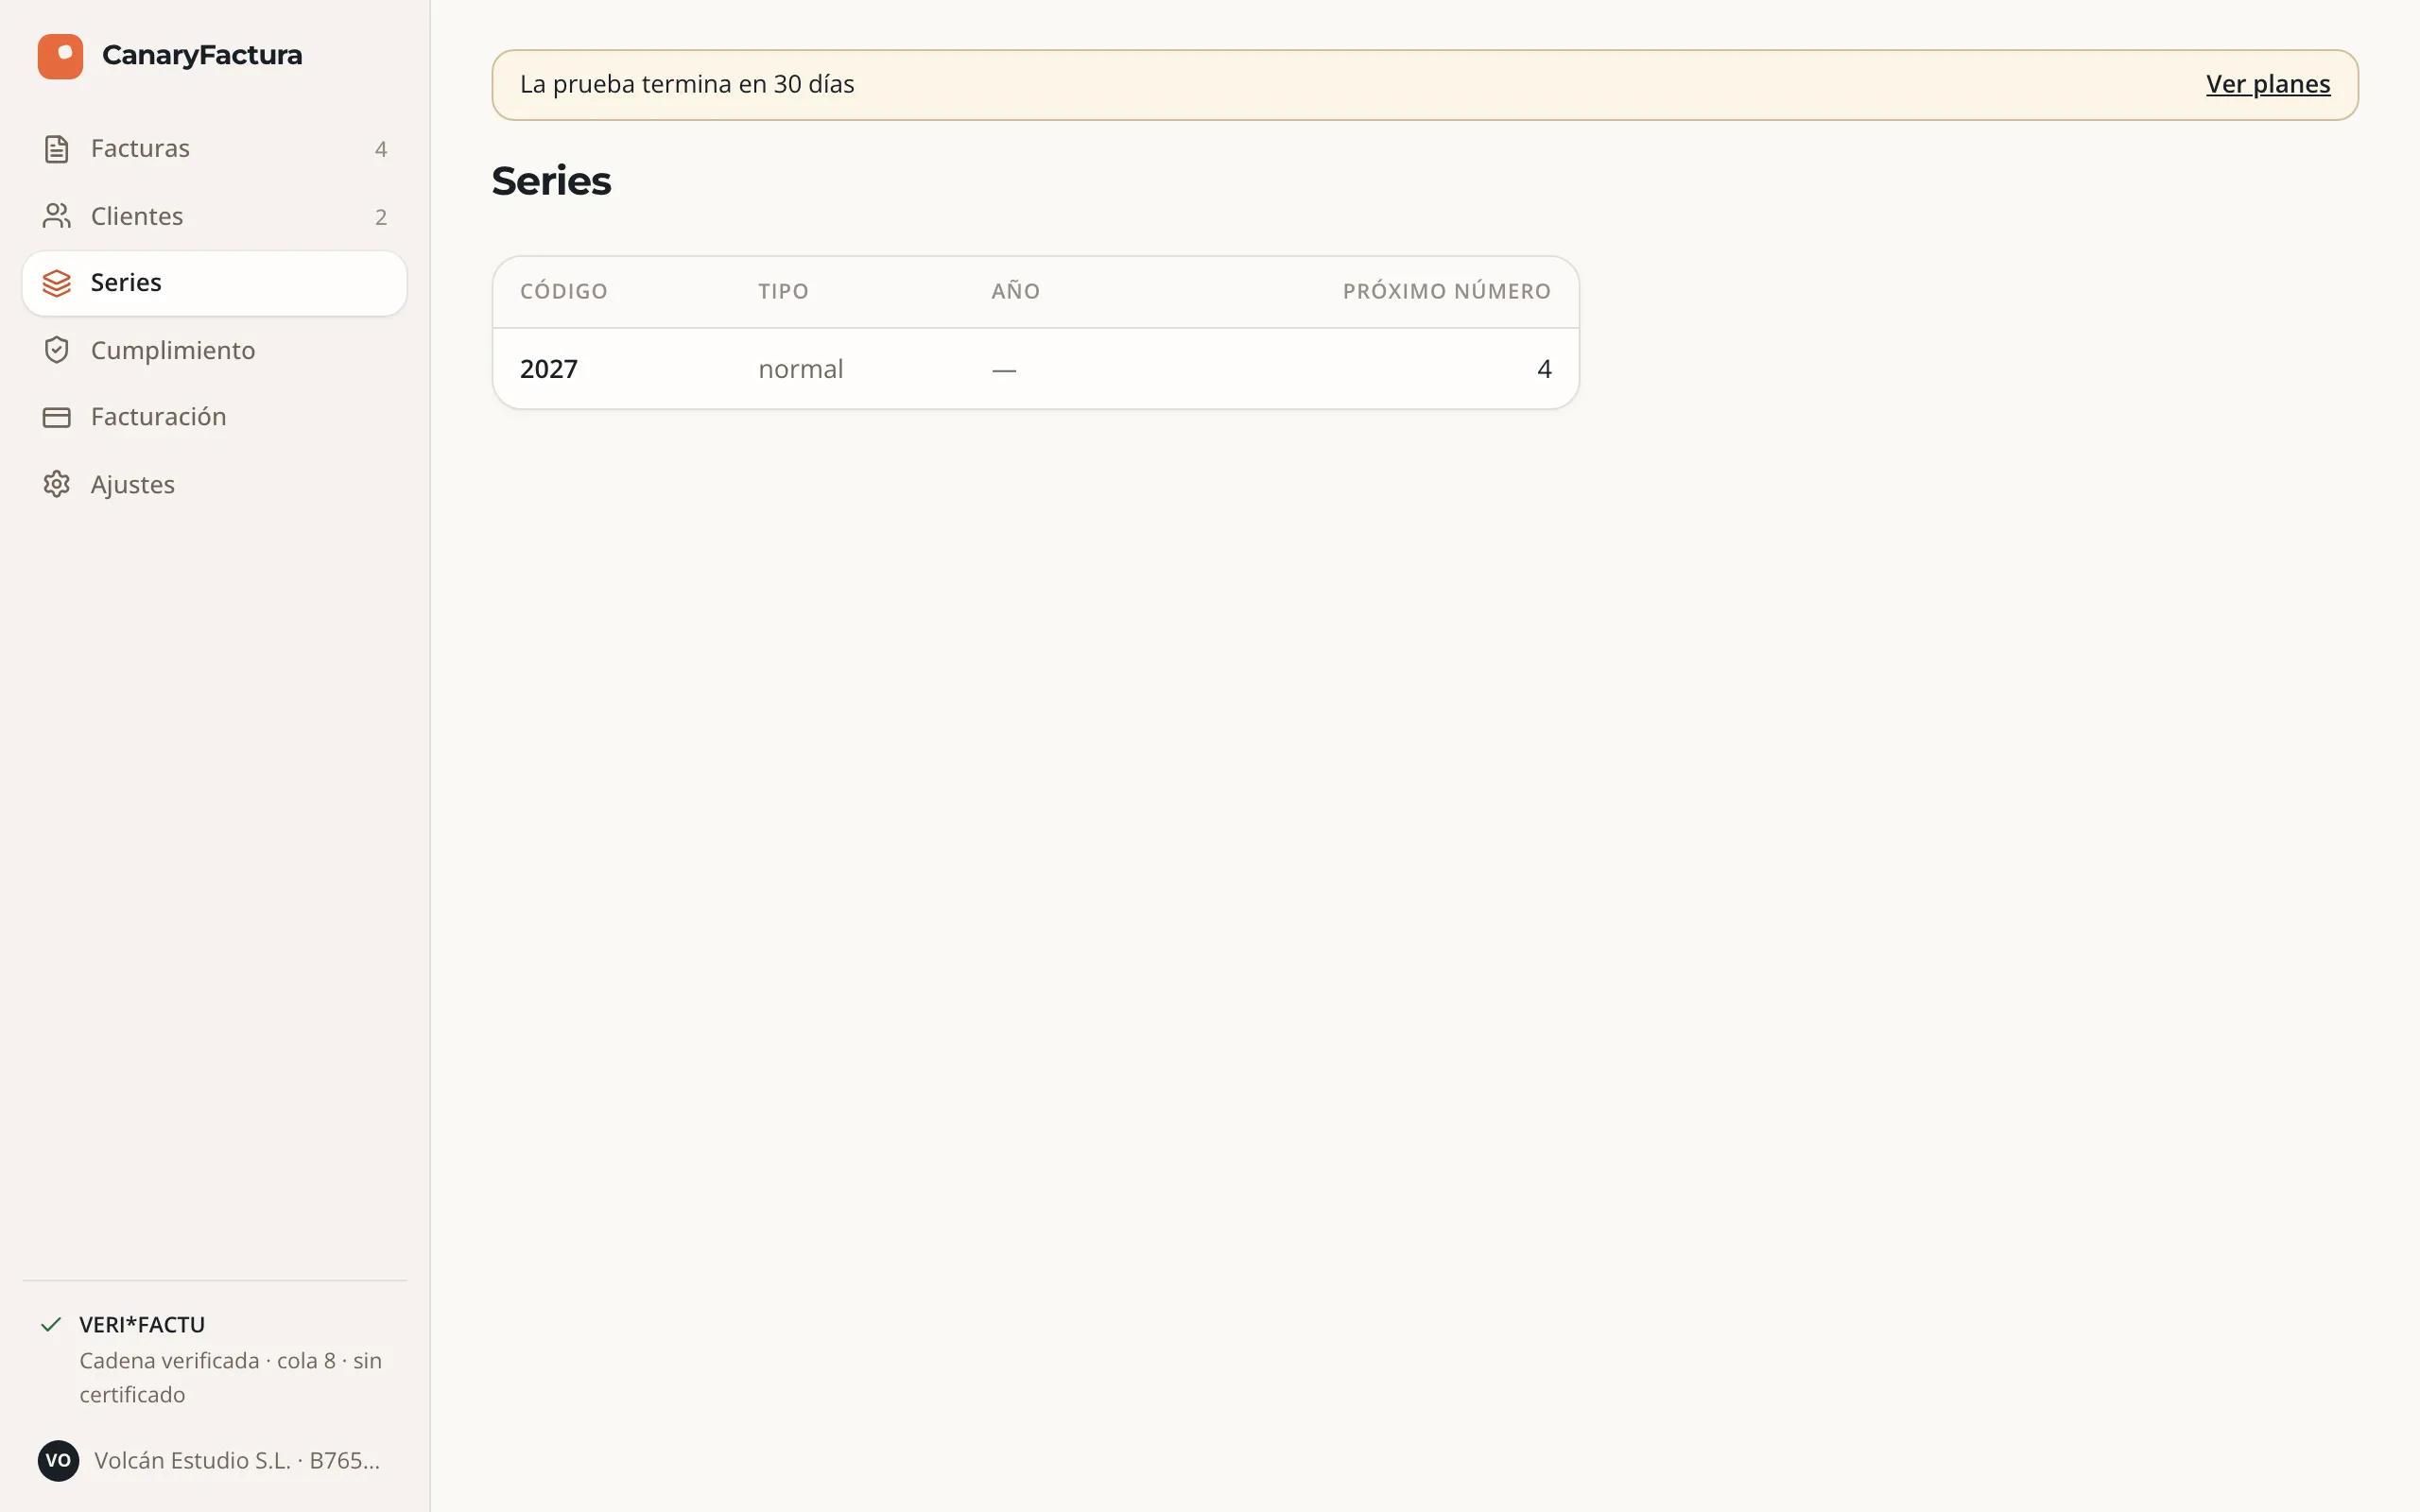Viewport: 2420px width, 1512px height.
Task: Click the Clientes count badge 2
Action: tap(381, 217)
